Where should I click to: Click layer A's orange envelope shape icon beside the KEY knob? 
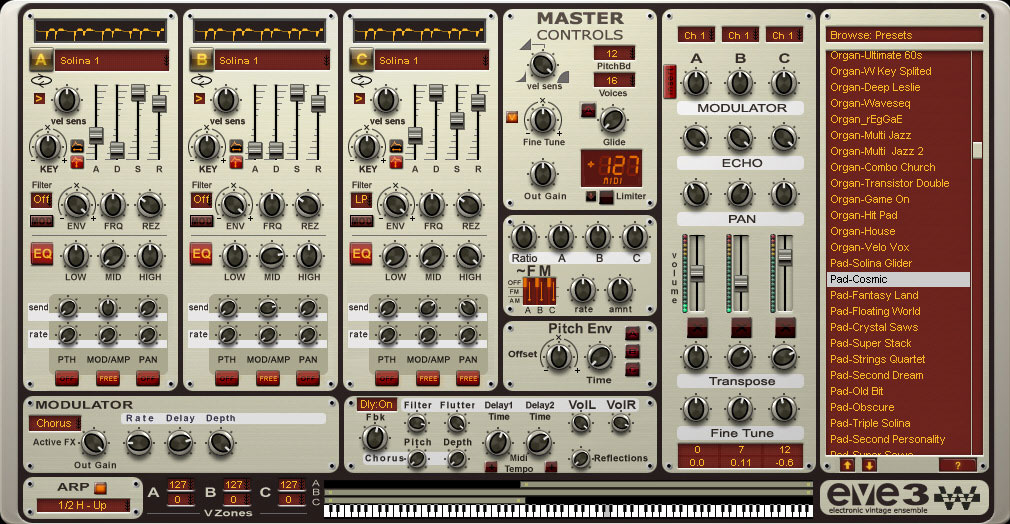pyautogui.click(x=77, y=146)
